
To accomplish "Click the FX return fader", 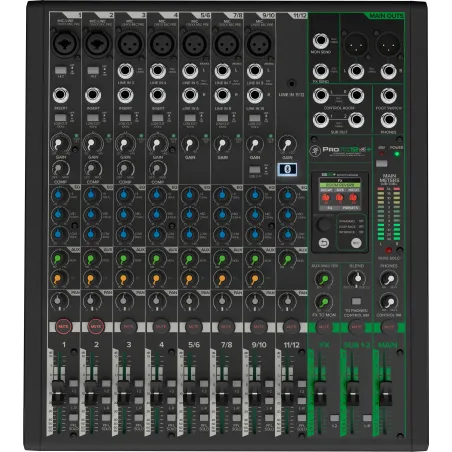I will [320, 393].
